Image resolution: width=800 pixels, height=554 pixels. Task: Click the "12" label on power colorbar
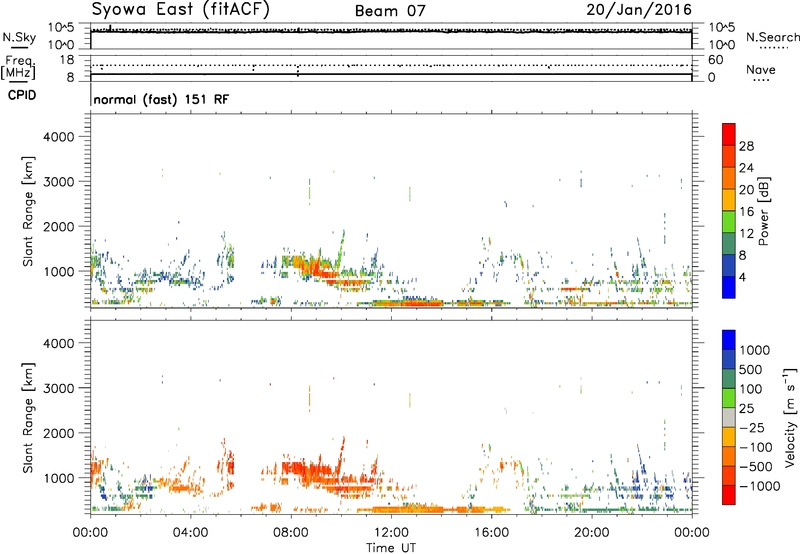[746, 234]
